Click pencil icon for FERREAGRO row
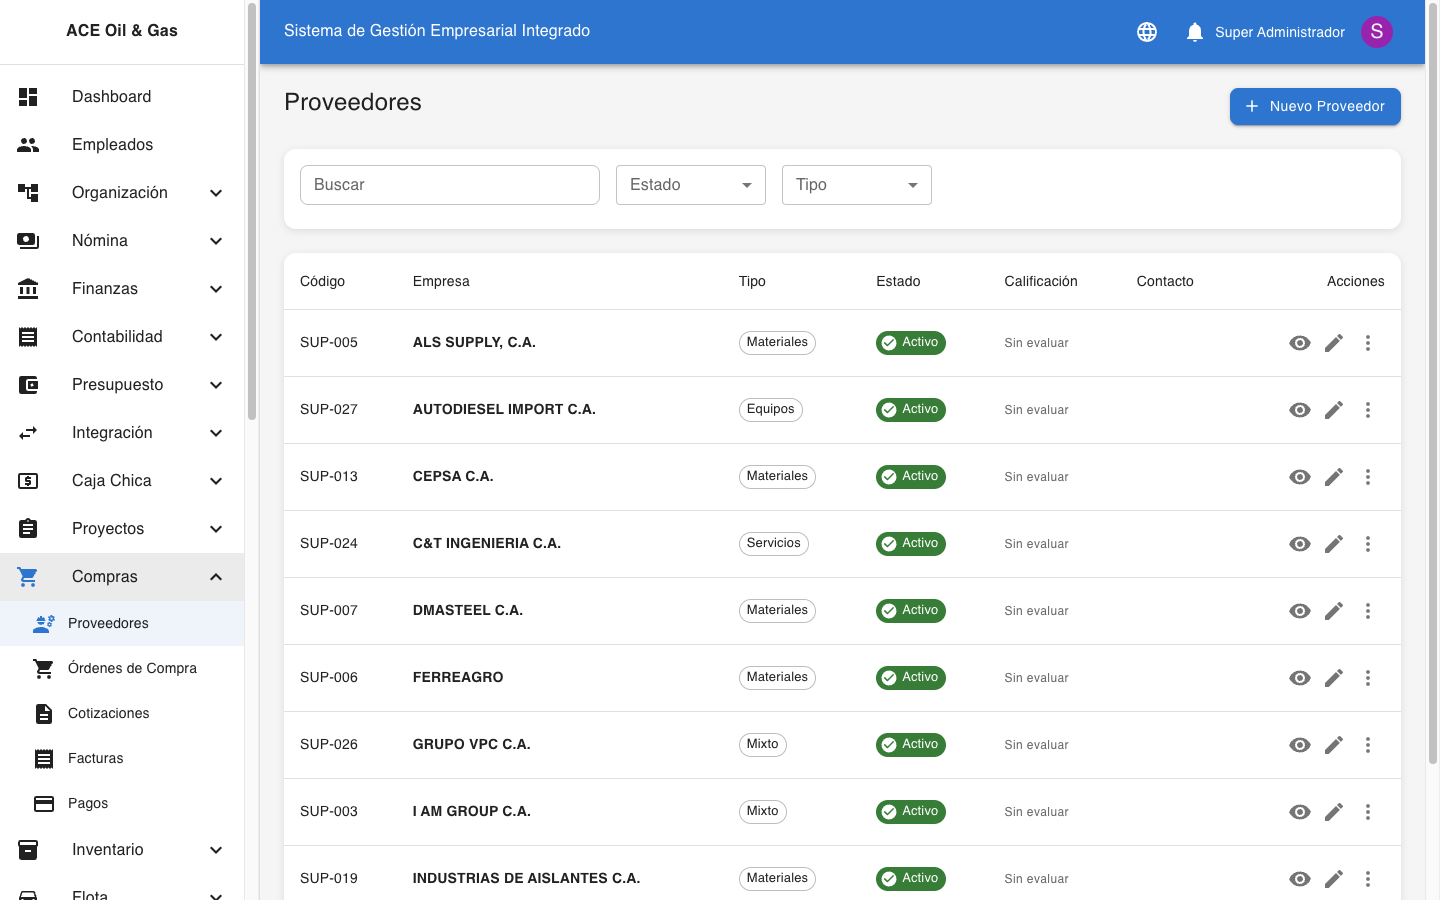The height and width of the screenshot is (900, 1440). (1334, 678)
